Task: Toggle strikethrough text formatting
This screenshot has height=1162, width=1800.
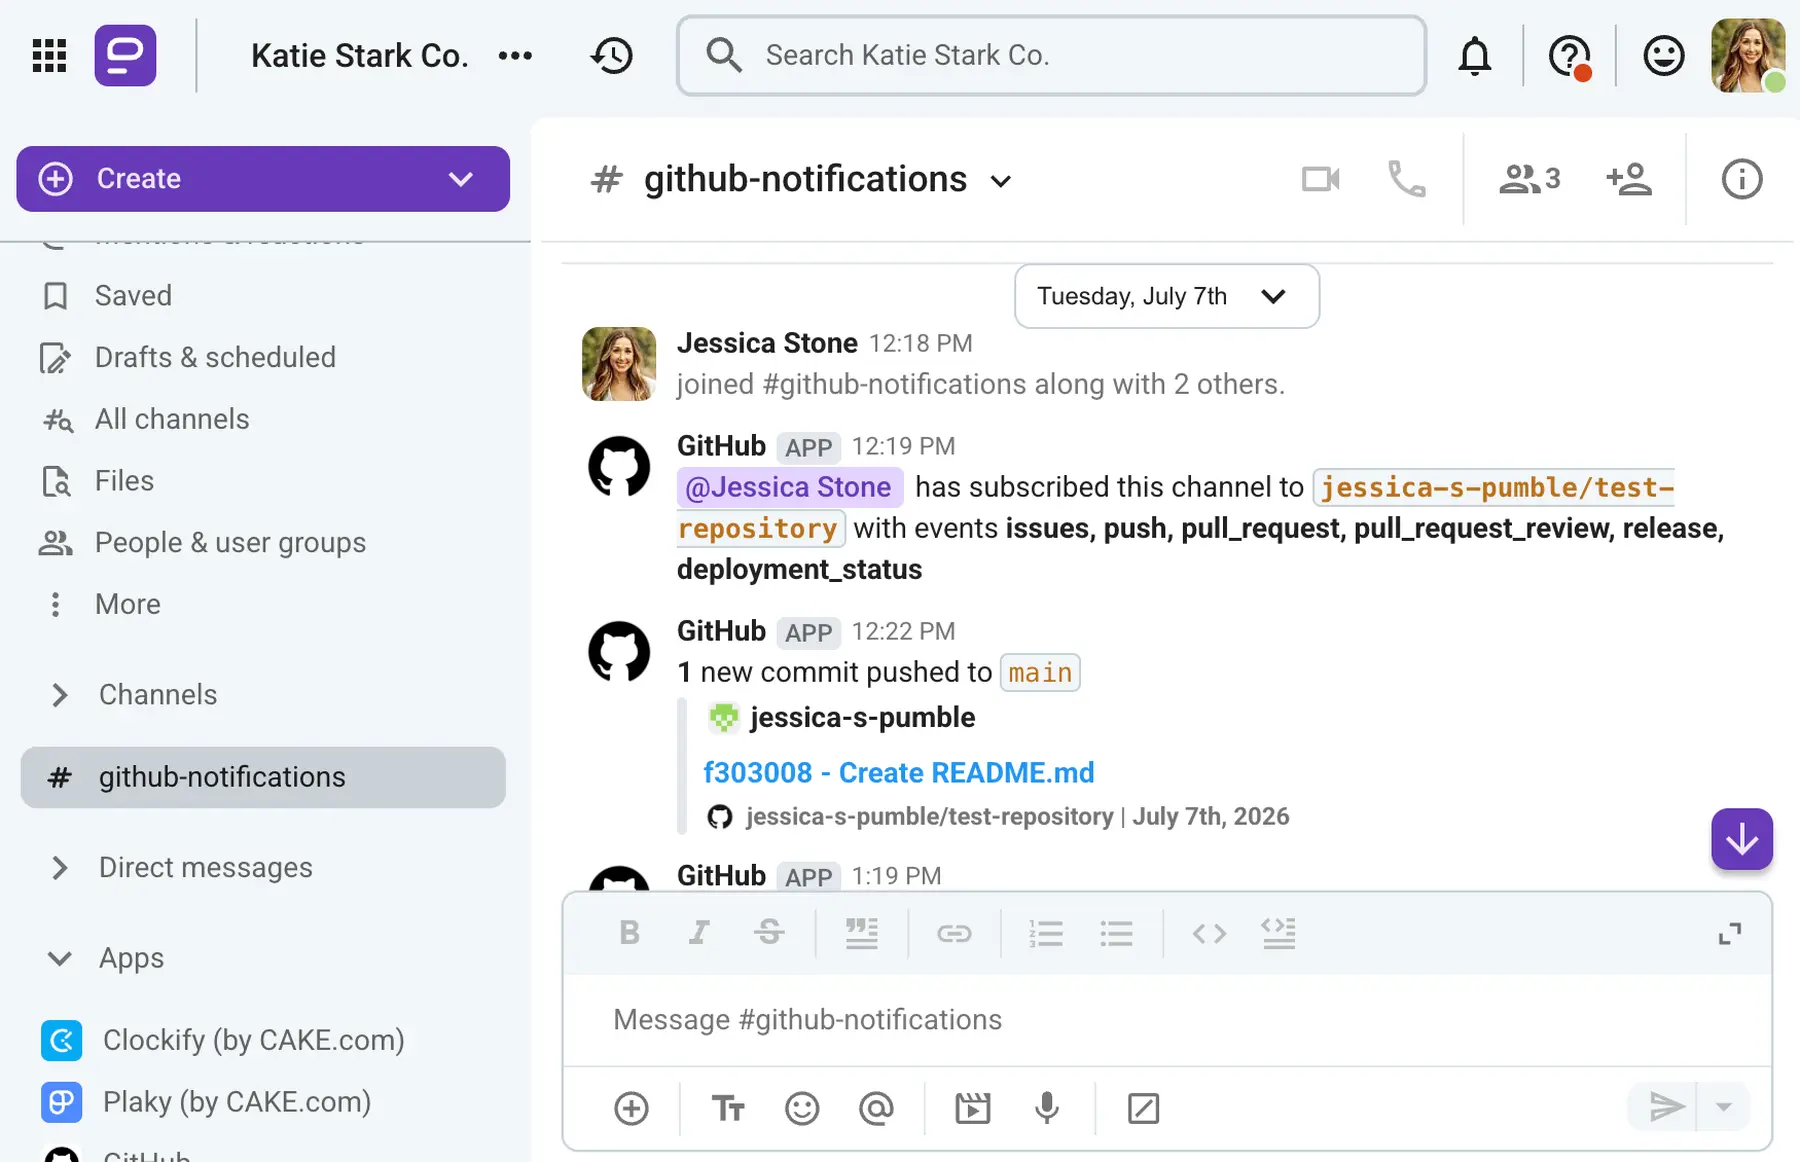Action: (769, 933)
